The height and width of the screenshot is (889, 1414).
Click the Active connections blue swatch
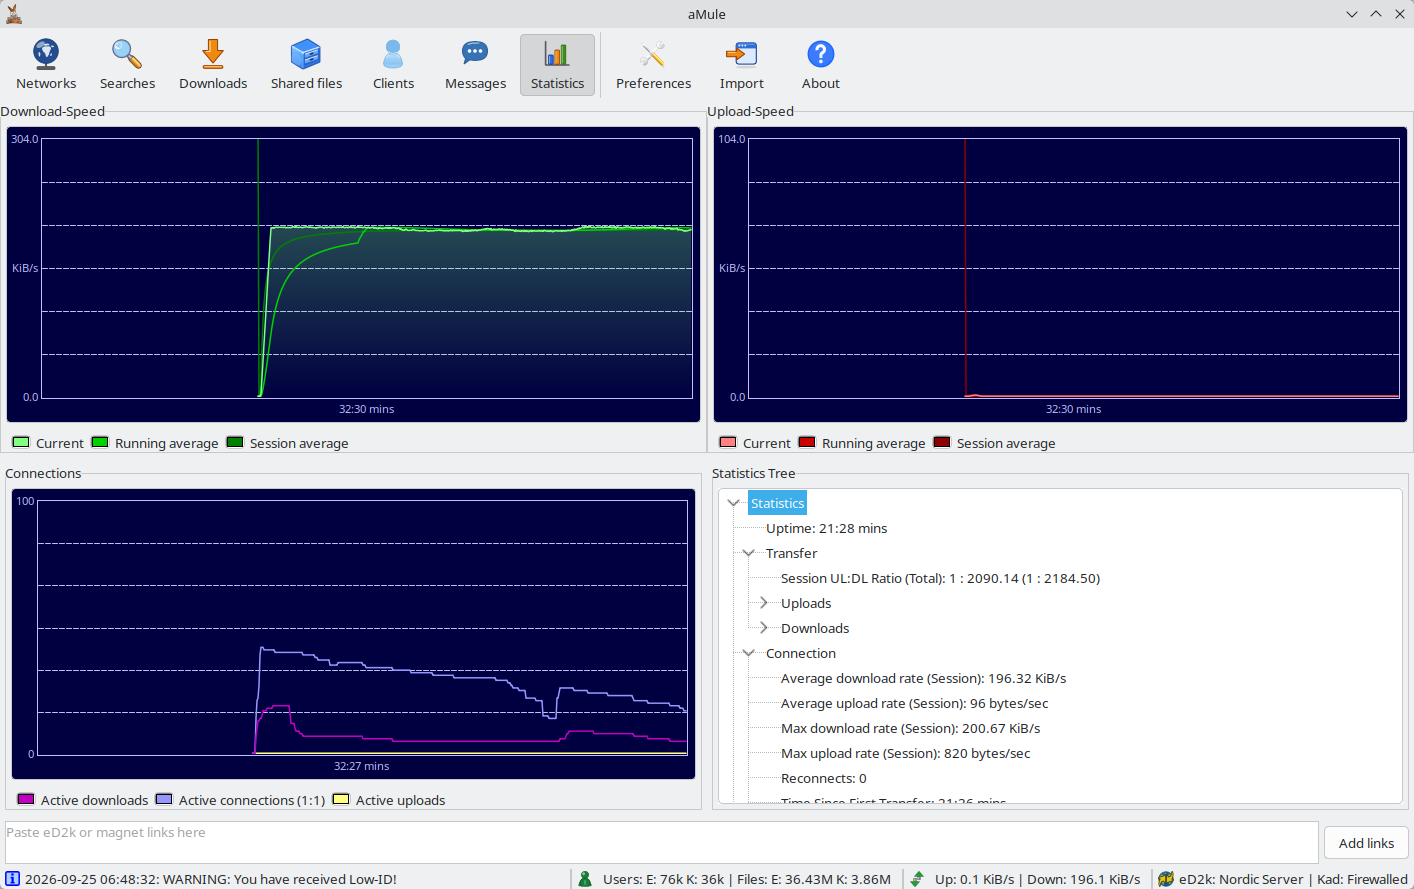pos(164,799)
